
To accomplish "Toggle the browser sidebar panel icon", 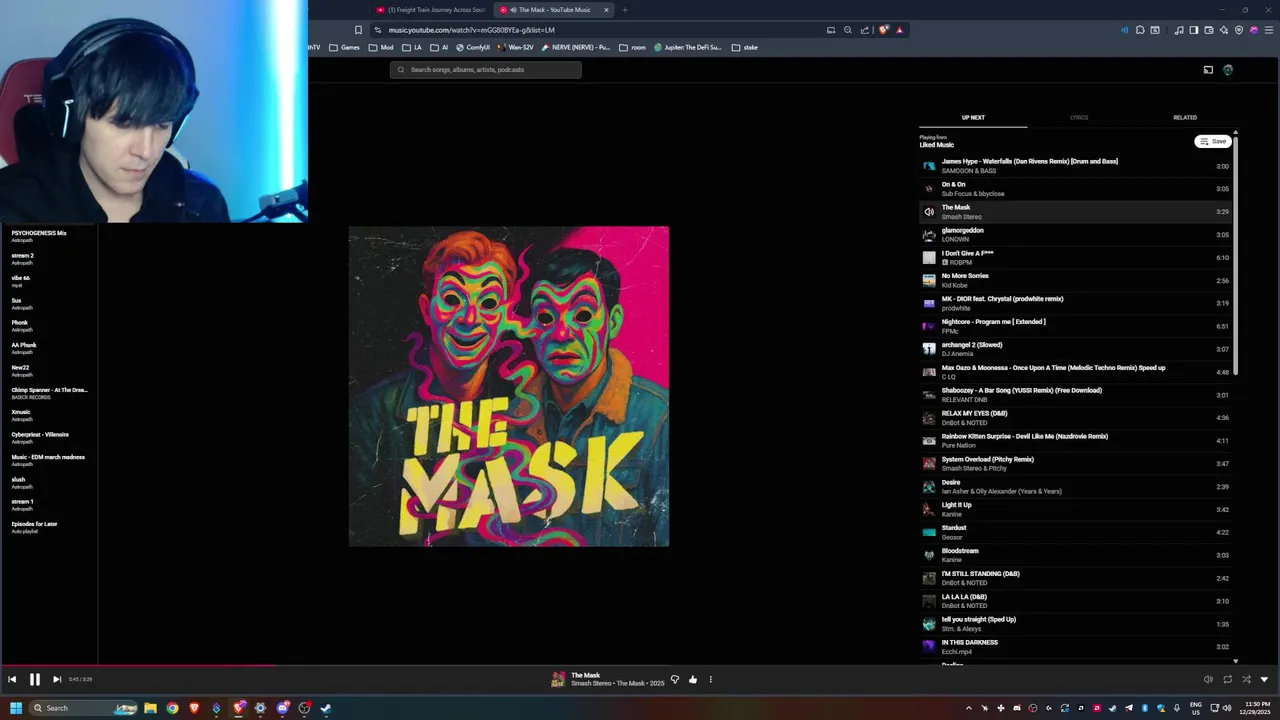I will point(1193,30).
